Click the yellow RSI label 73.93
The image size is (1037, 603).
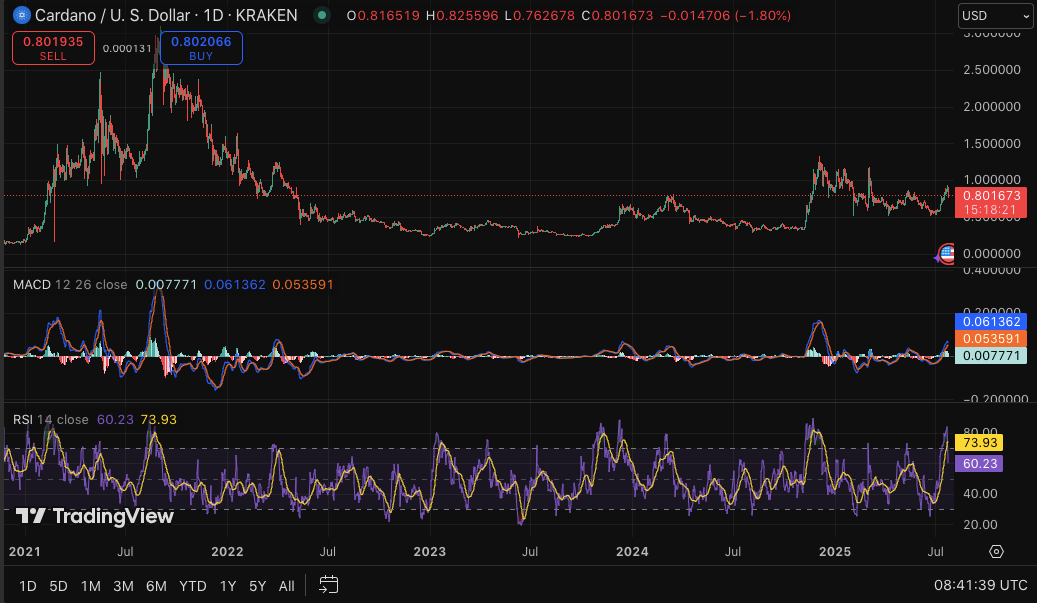[x=979, y=442]
